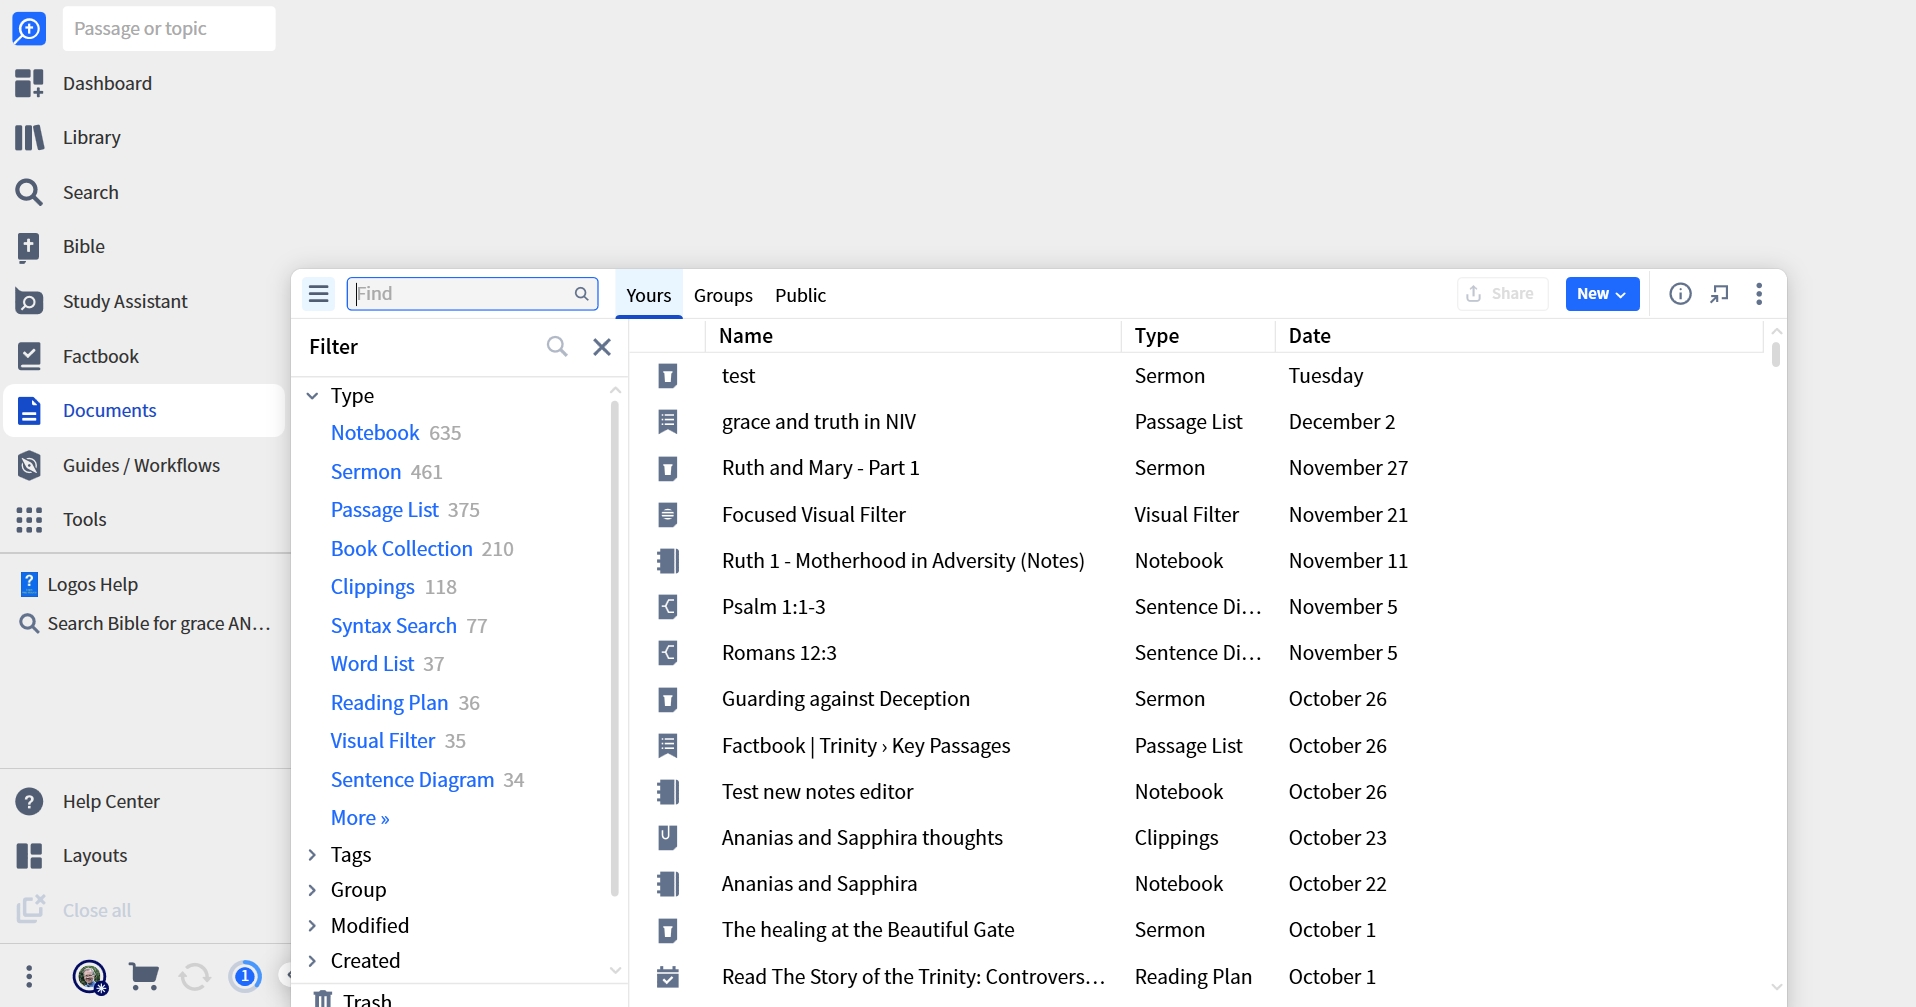Filter by Clippings type
1916x1007 pixels.
(373, 587)
